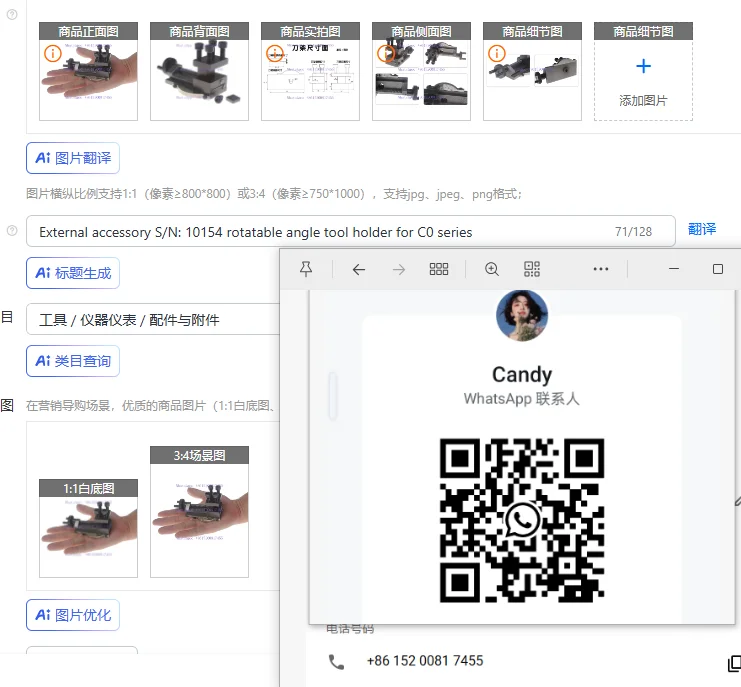Copy the phone number with the copy icon
The width and height of the screenshot is (741, 687).
pos(734,663)
